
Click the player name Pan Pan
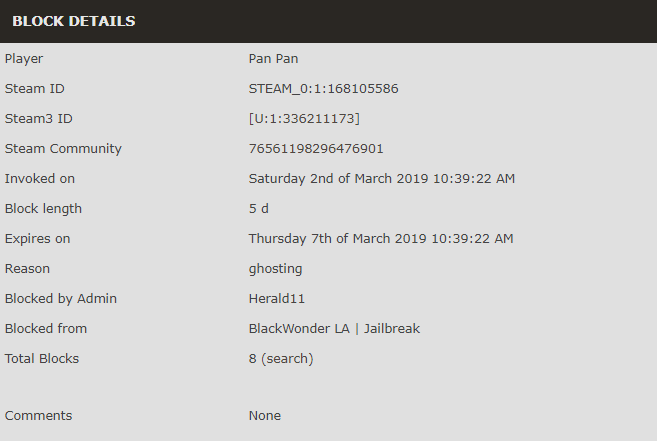(273, 59)
